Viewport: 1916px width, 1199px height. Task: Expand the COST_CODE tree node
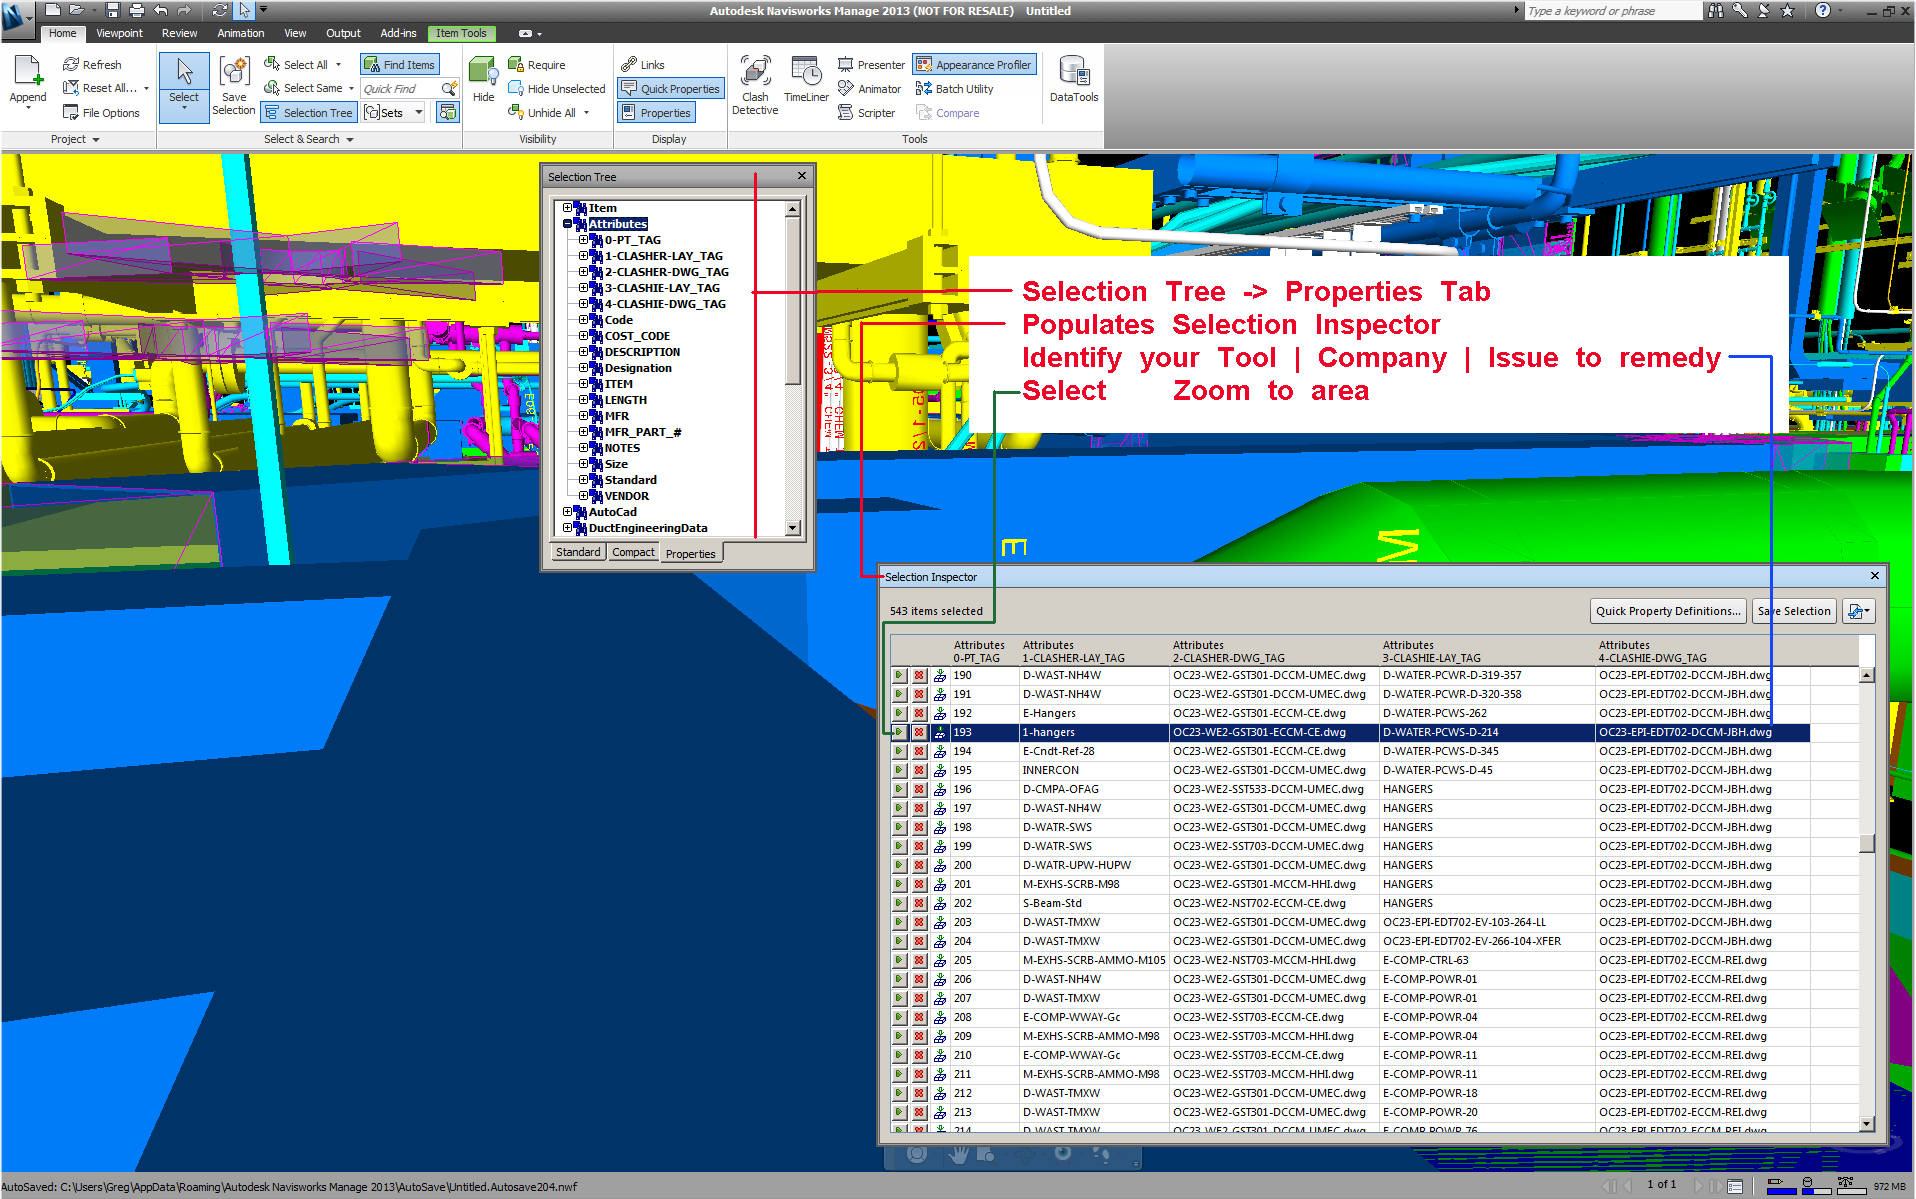pos(583,336)
